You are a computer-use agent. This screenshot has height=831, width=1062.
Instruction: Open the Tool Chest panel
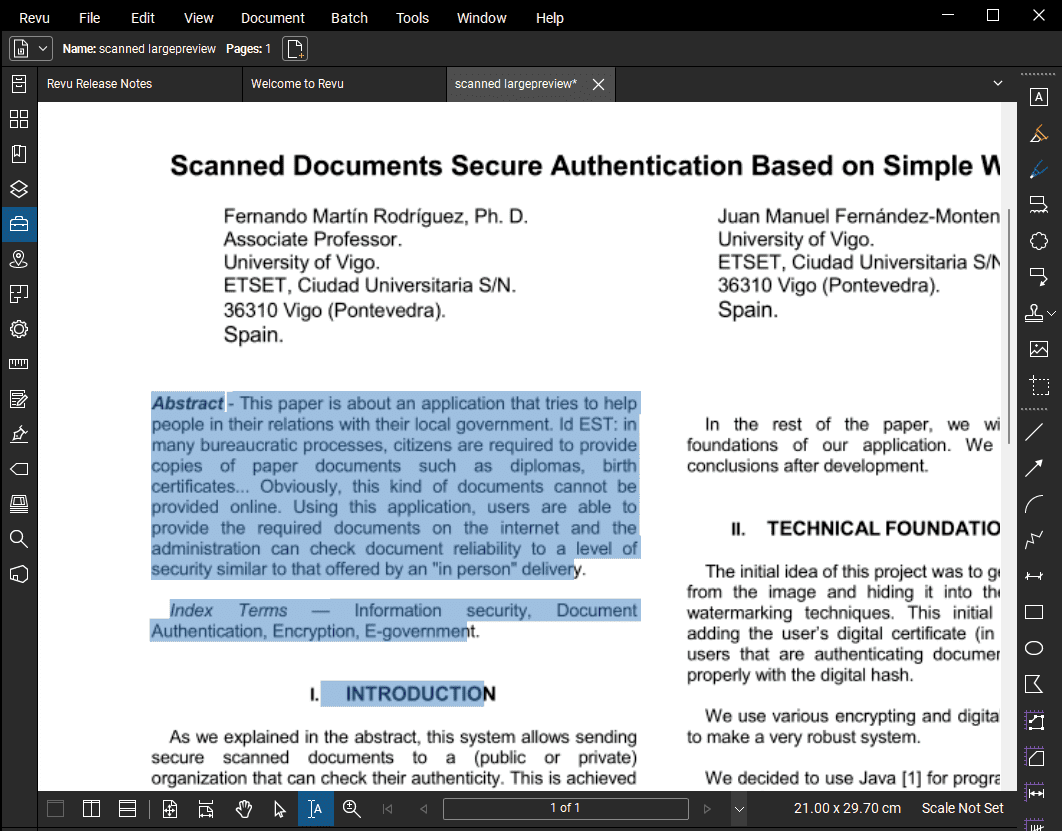18,224
